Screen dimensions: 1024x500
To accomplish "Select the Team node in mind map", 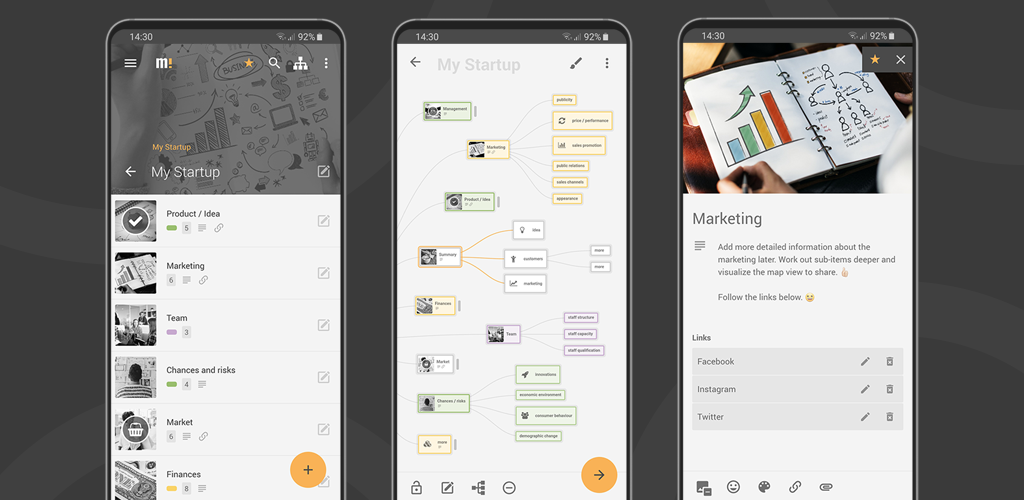I will coord(504,334).
